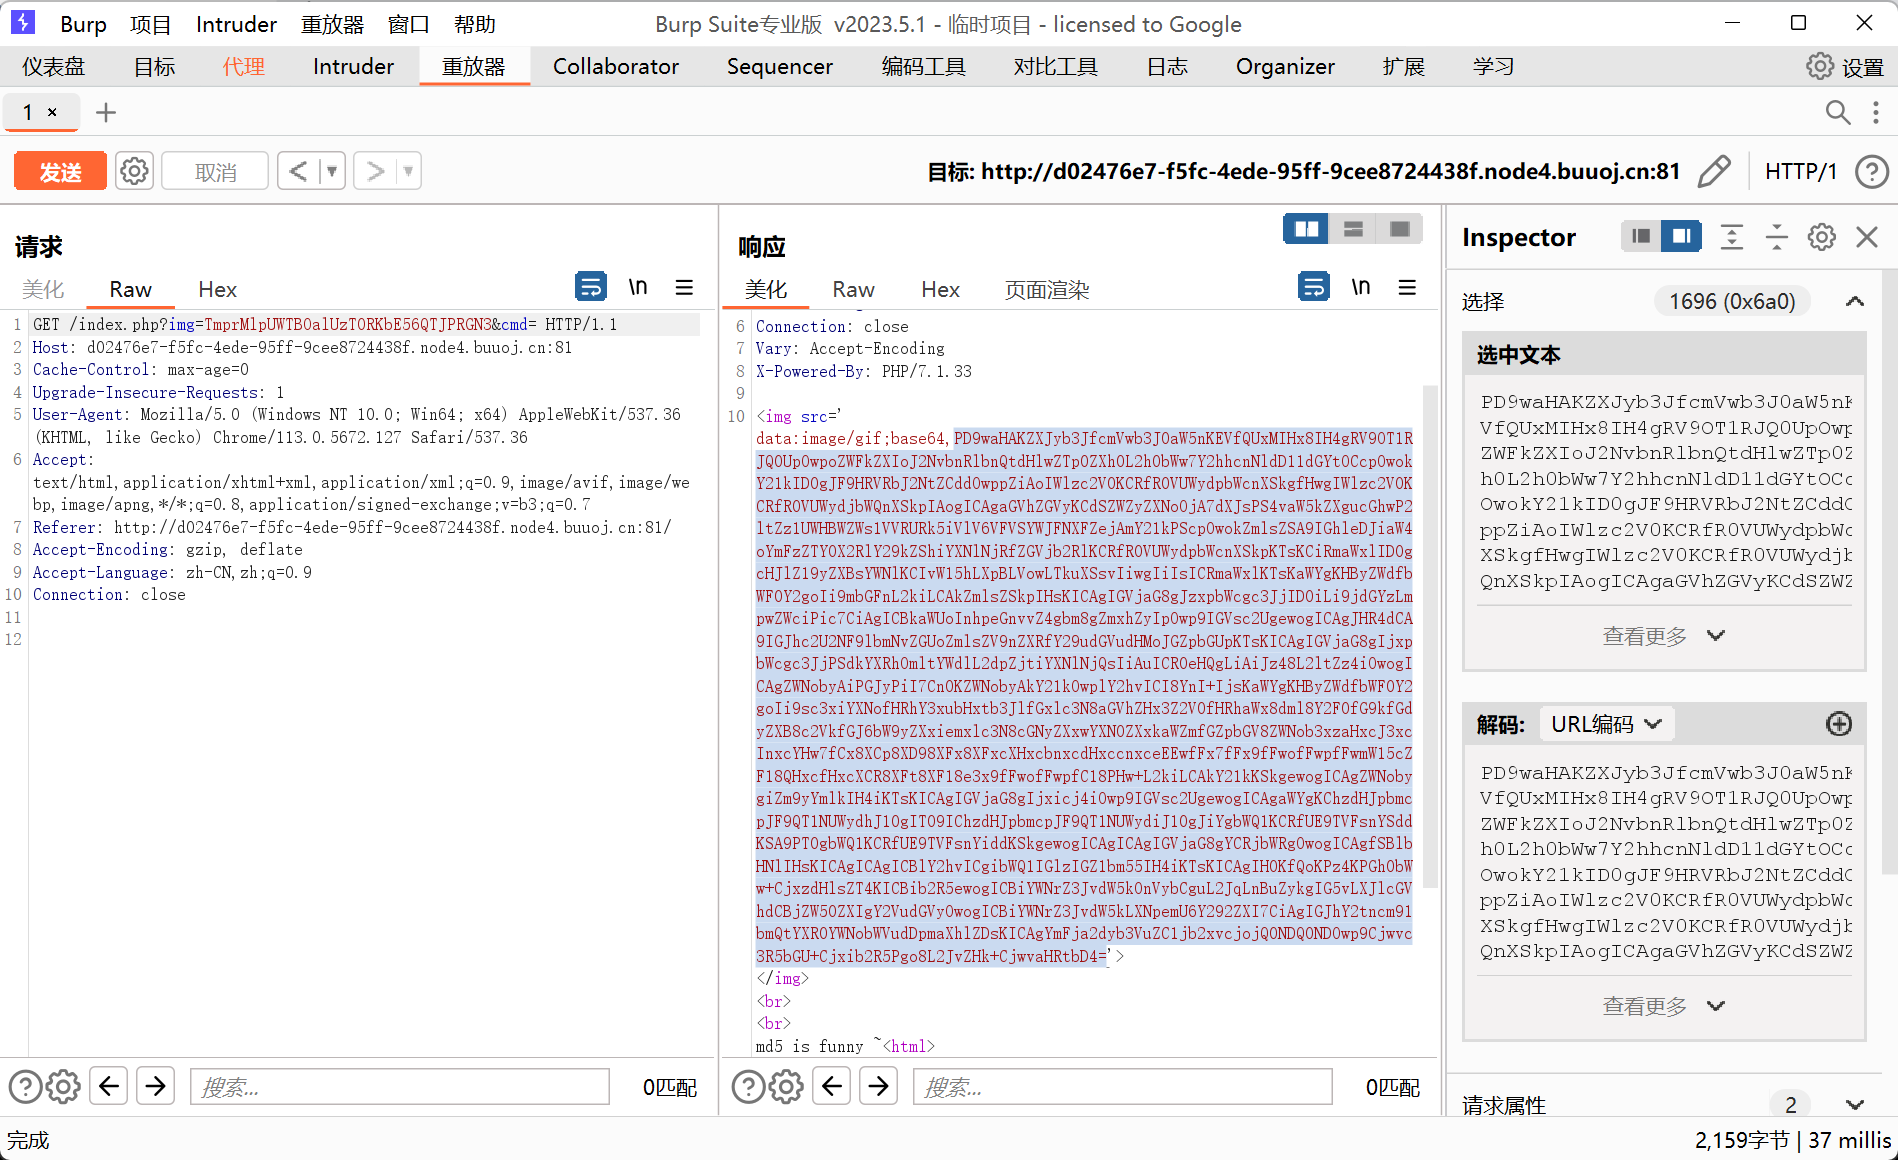Switch to the Collaborator tab
The width and height of the screenshot is (1898, 1160).
click(616, 66)
